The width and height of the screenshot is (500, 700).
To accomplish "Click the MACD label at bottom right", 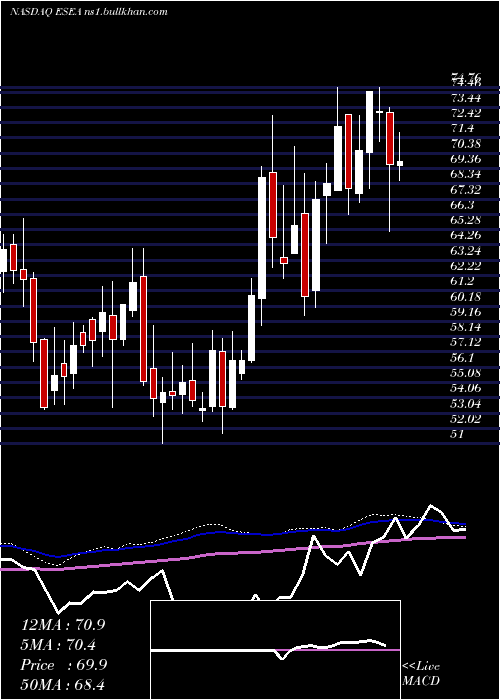I will [x=421, y=681].
